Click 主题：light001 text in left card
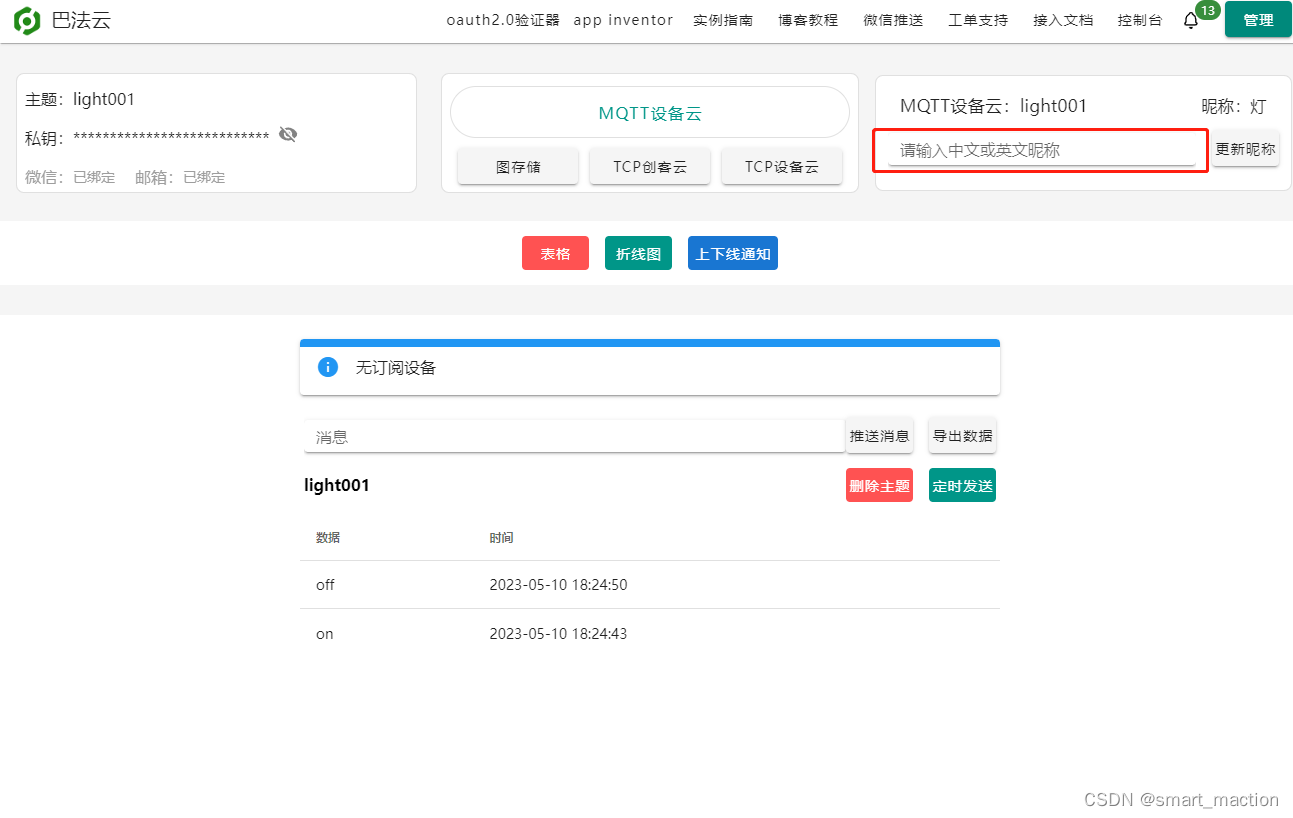This screenshot has height=818, width=1293. 80,99
